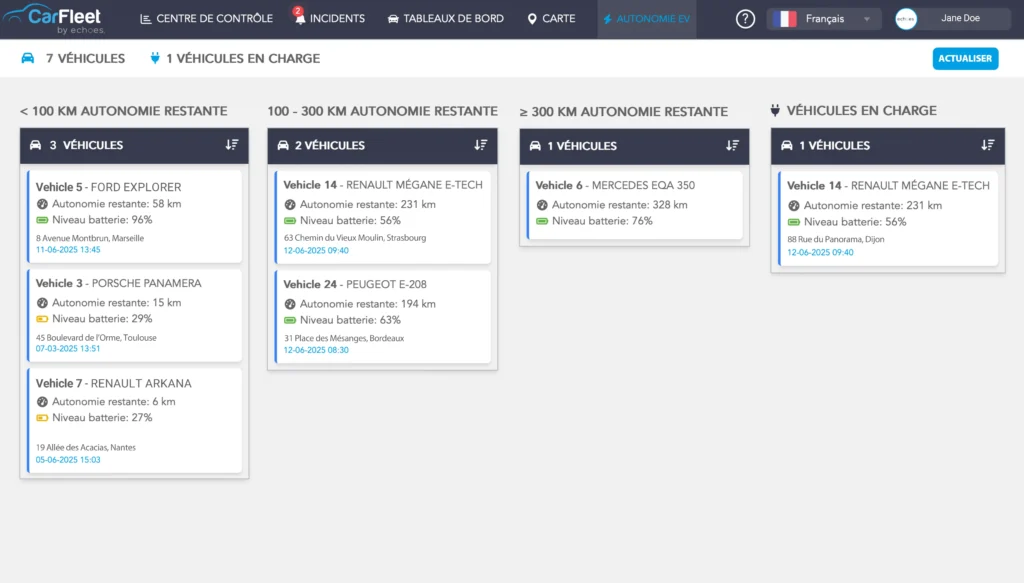Sort the under 100 km vehicles column
This screenshot has height=583, width=1024.
point(232,145)
